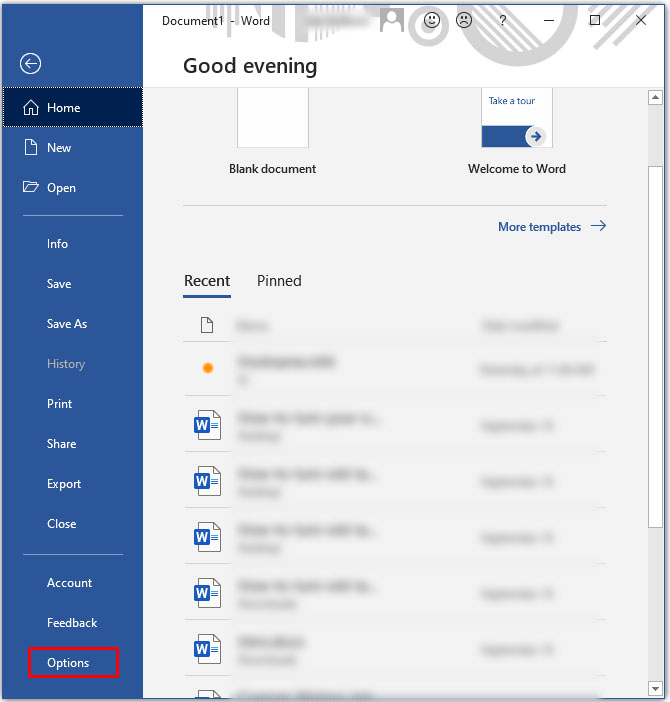Send a frown feedback face icon

464,20
